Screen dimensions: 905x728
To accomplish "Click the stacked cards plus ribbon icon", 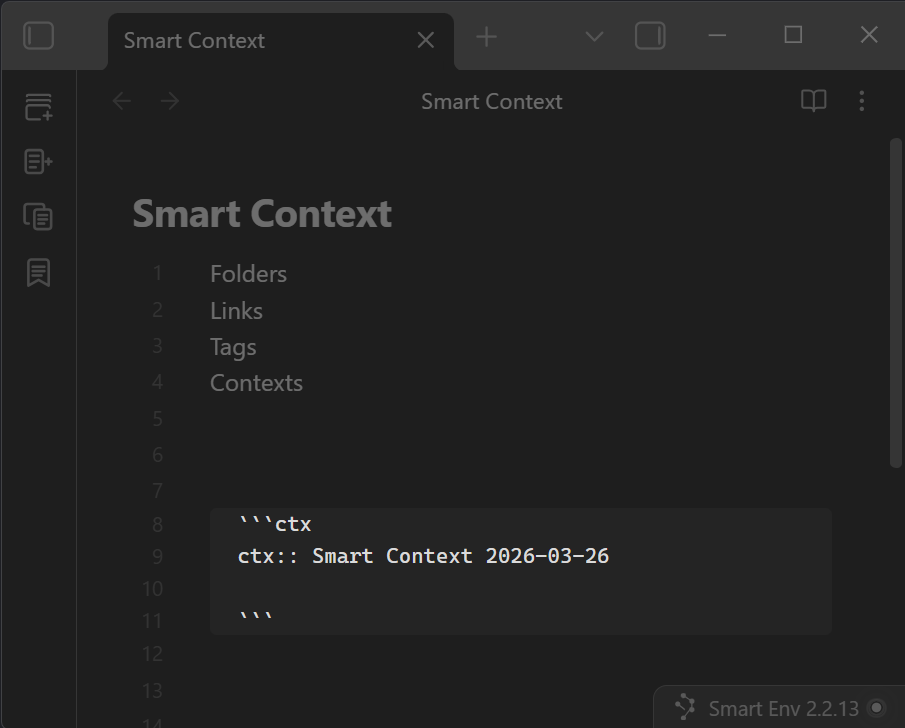I will click(38, 108).
